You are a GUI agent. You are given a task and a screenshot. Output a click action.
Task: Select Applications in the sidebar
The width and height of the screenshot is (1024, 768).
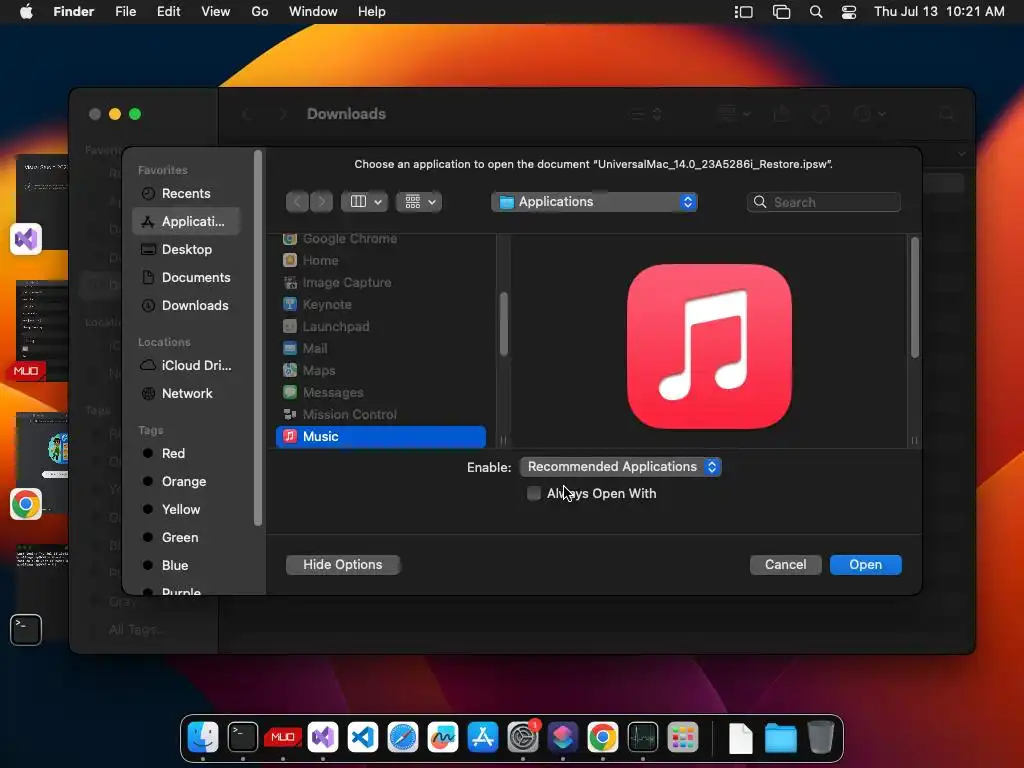point(186,221)
